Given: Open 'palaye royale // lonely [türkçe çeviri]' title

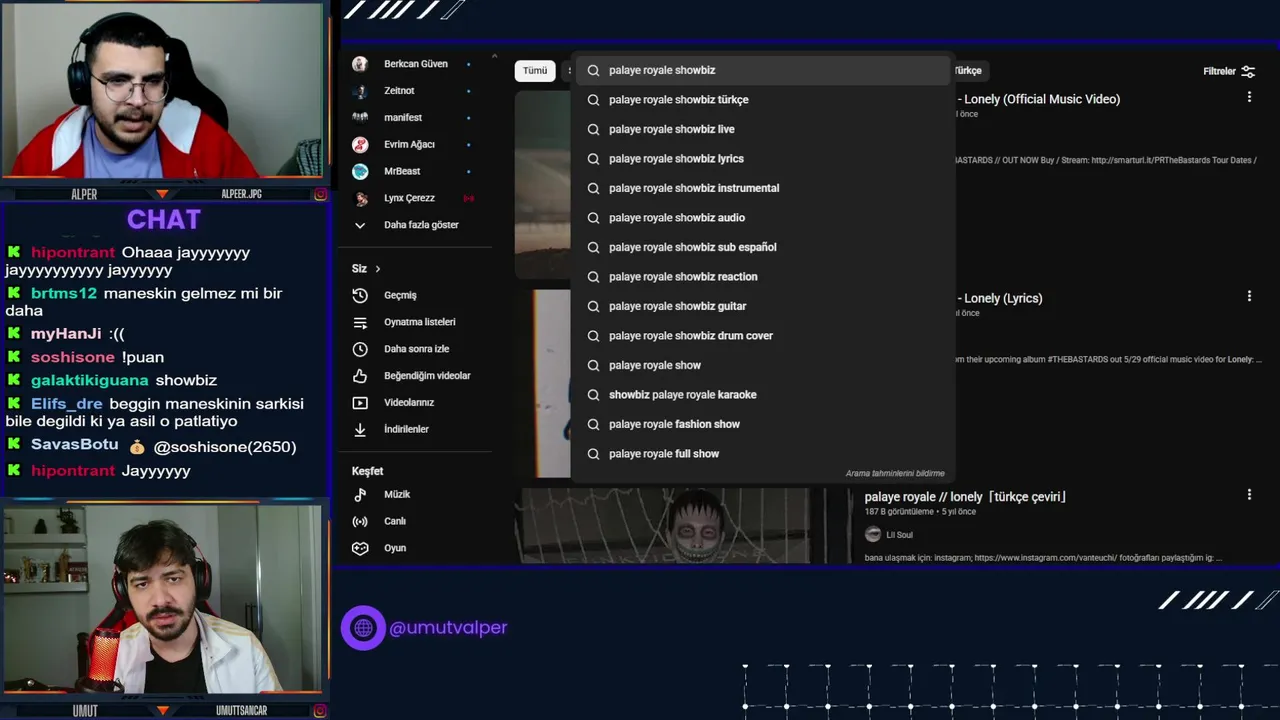Looking at the screenshot, I should tap(965, 497).
